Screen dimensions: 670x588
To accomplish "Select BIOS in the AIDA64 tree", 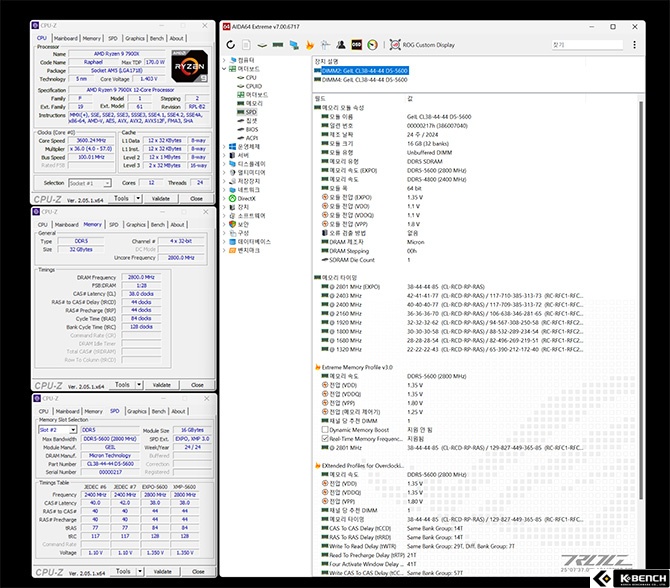I will pyautogui.click(x=247, y=129).
